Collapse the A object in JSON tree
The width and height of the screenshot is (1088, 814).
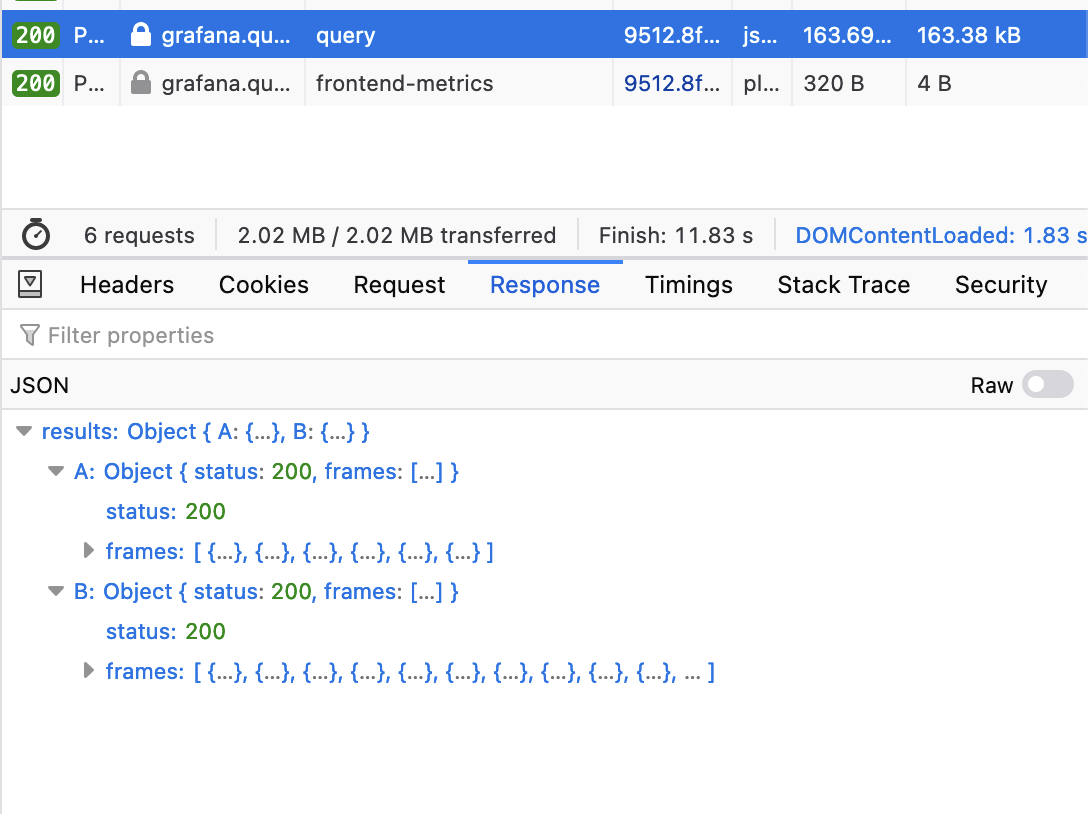pos(55,471)
